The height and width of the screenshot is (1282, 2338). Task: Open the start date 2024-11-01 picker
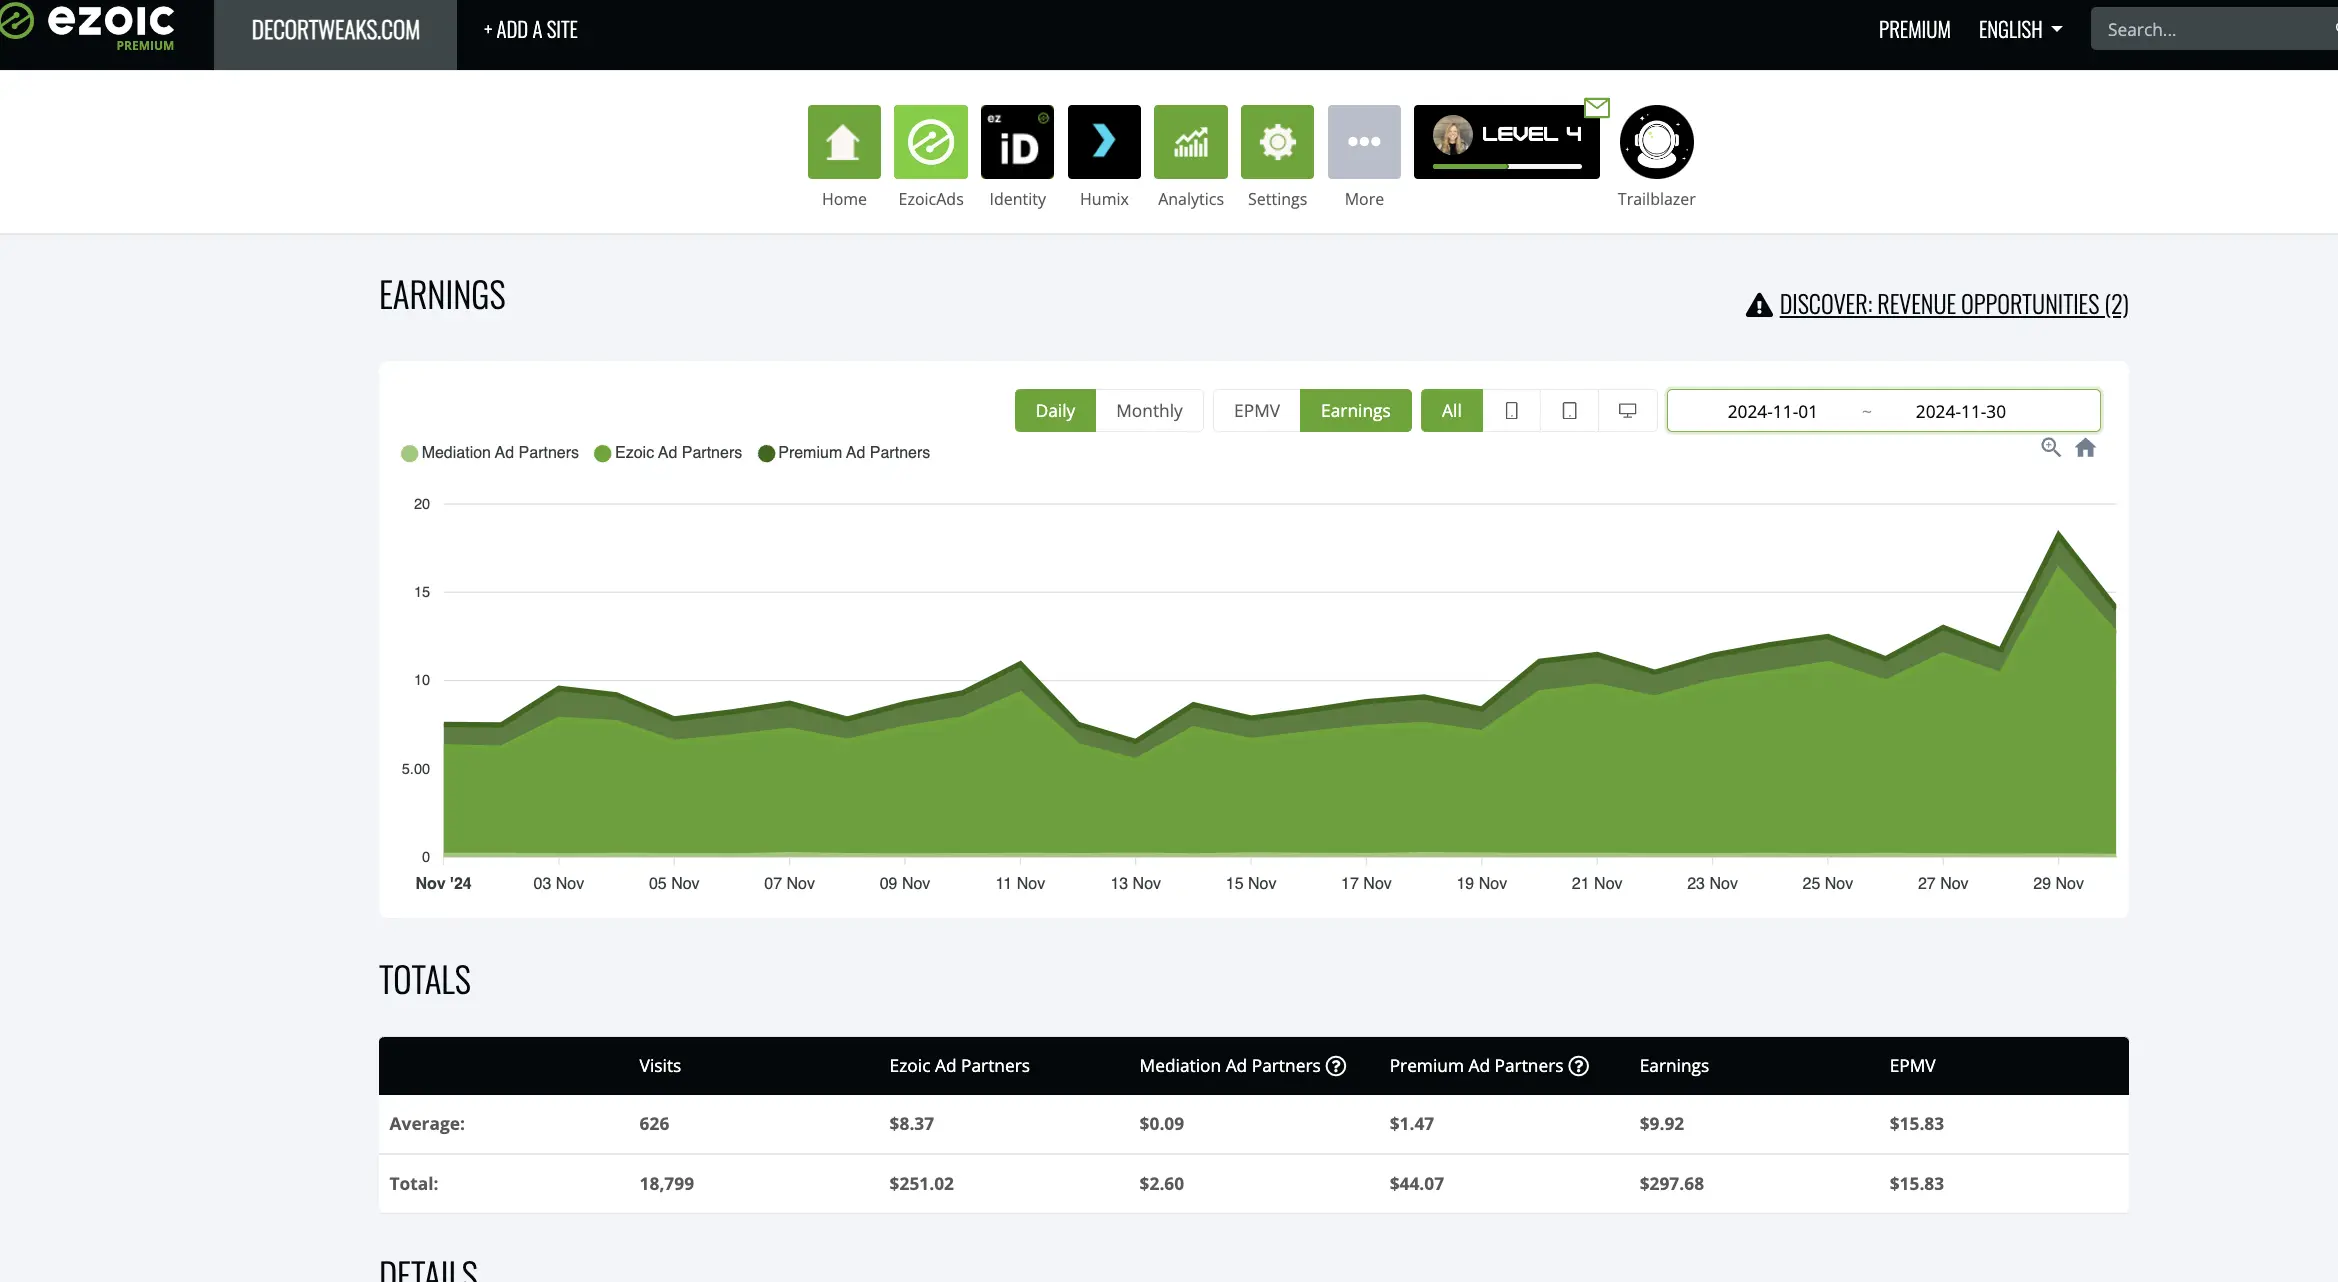click(x=1772, y=412)
